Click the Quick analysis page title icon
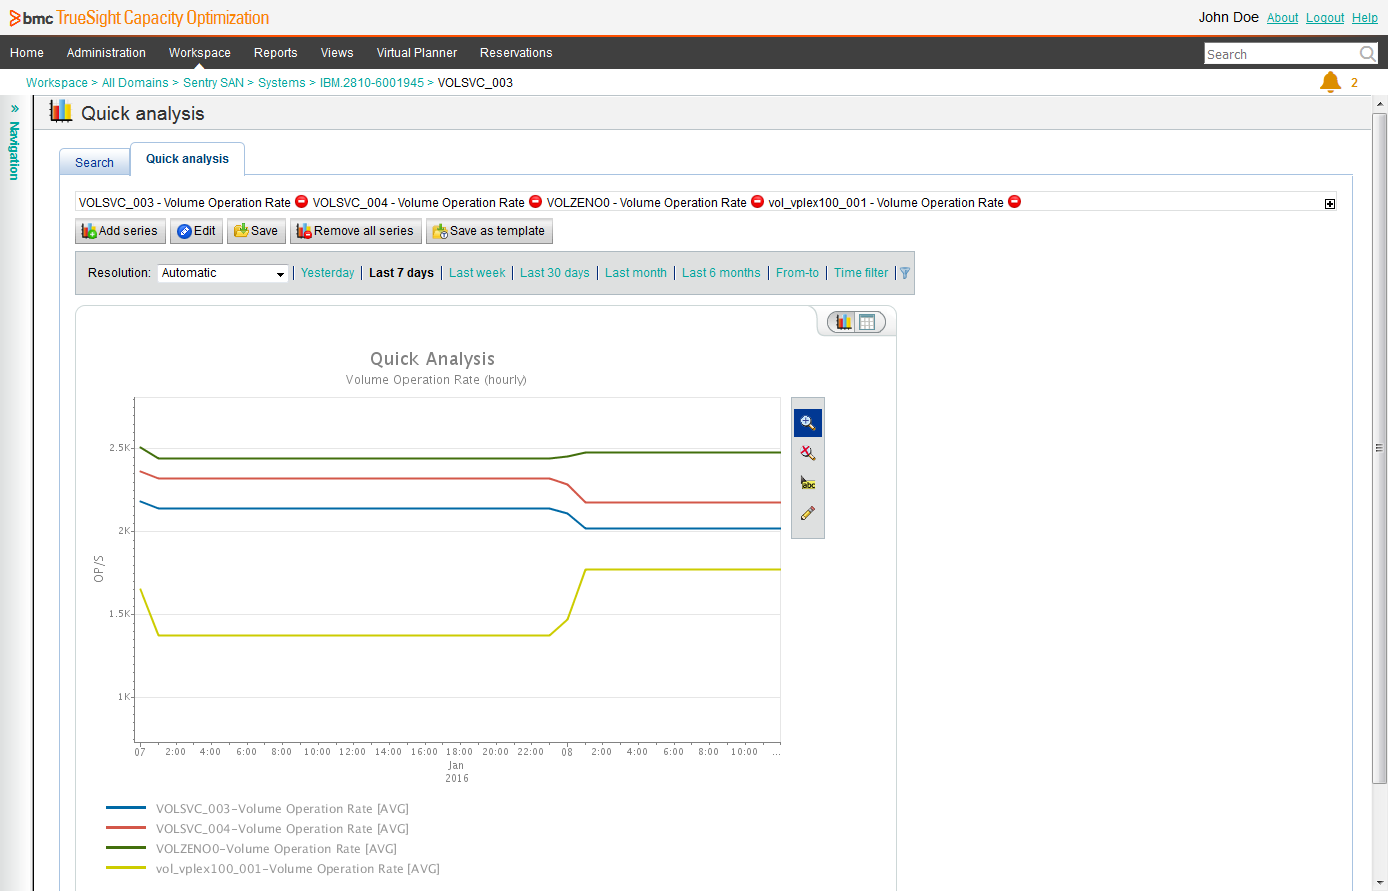Image resolution: width=1388 pixels, height=891 pixels. pos(61,112)
